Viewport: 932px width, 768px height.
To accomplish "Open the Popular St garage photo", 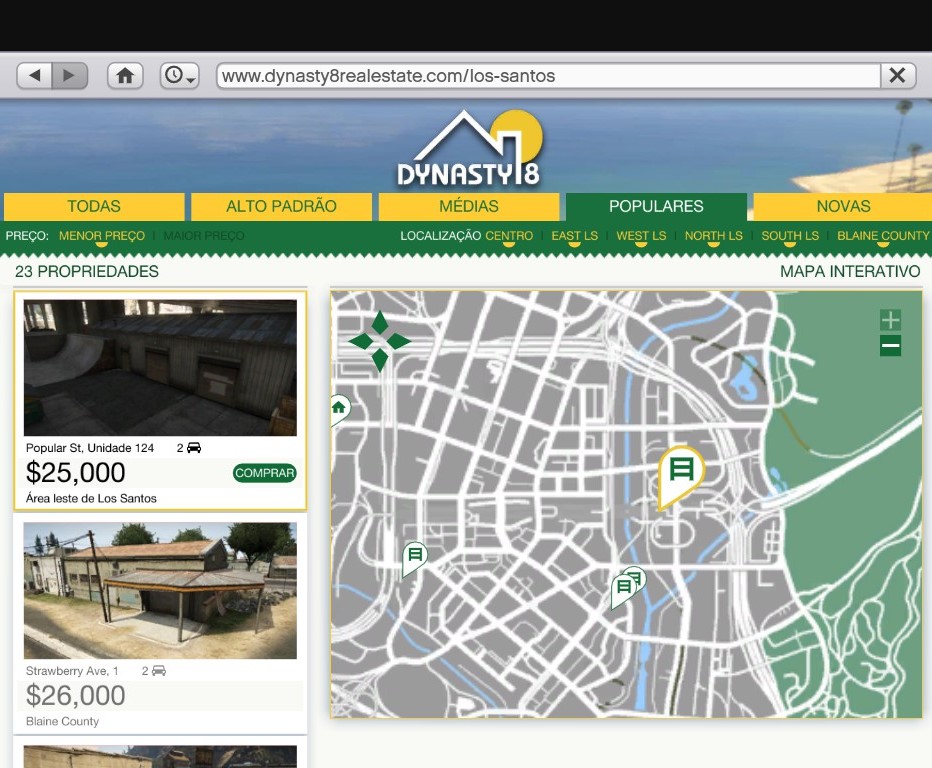I will click(x=160, y=368).
